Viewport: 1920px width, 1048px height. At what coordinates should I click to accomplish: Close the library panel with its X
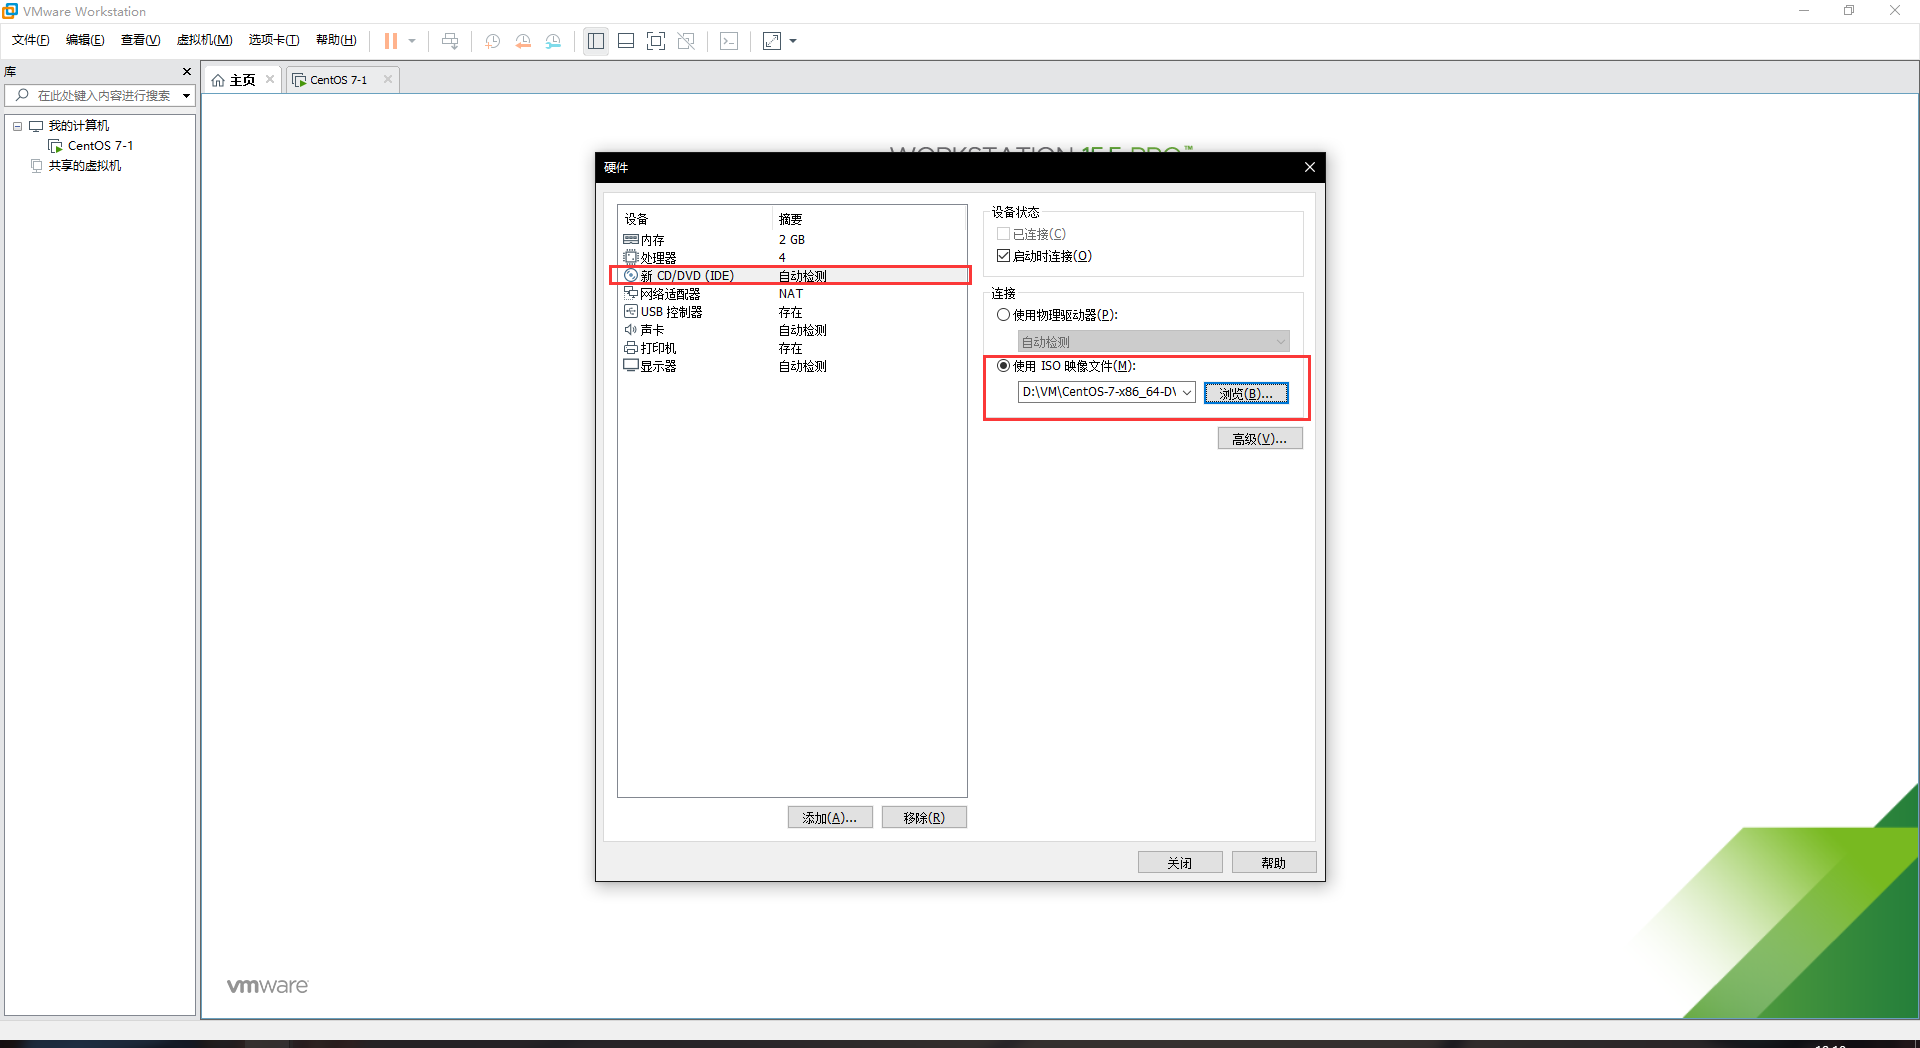[x=187, y=72]
